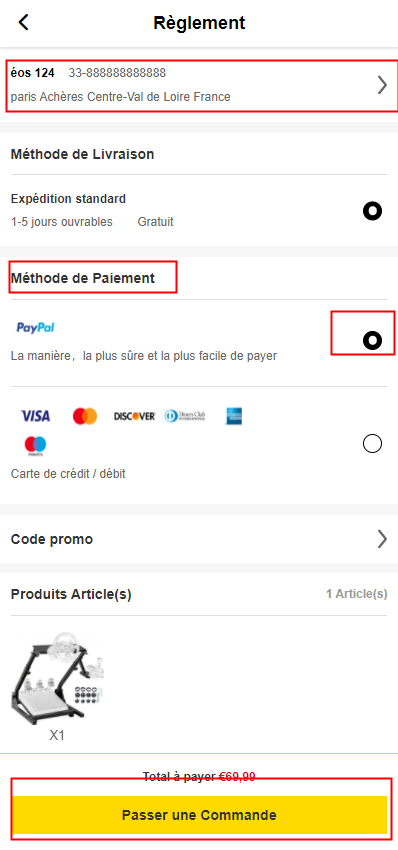Click the Discover card logo
398x850 pixels.
click(134, 416)
